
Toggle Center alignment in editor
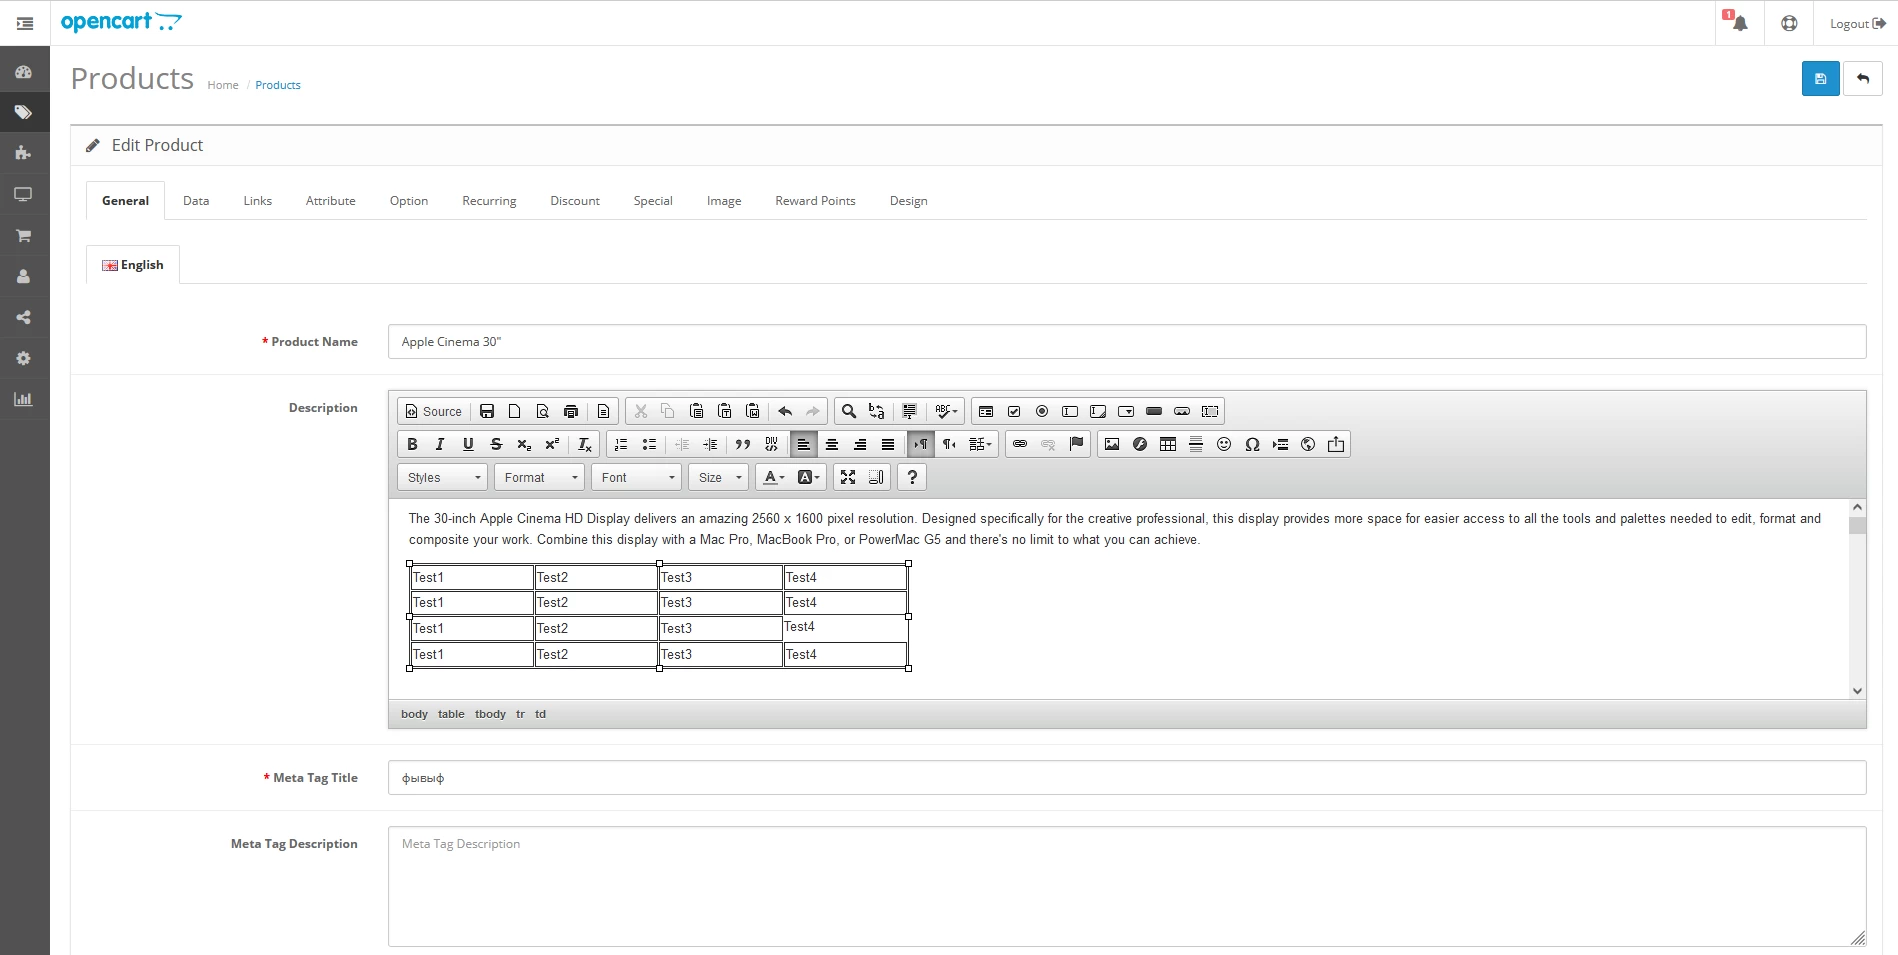832,444
